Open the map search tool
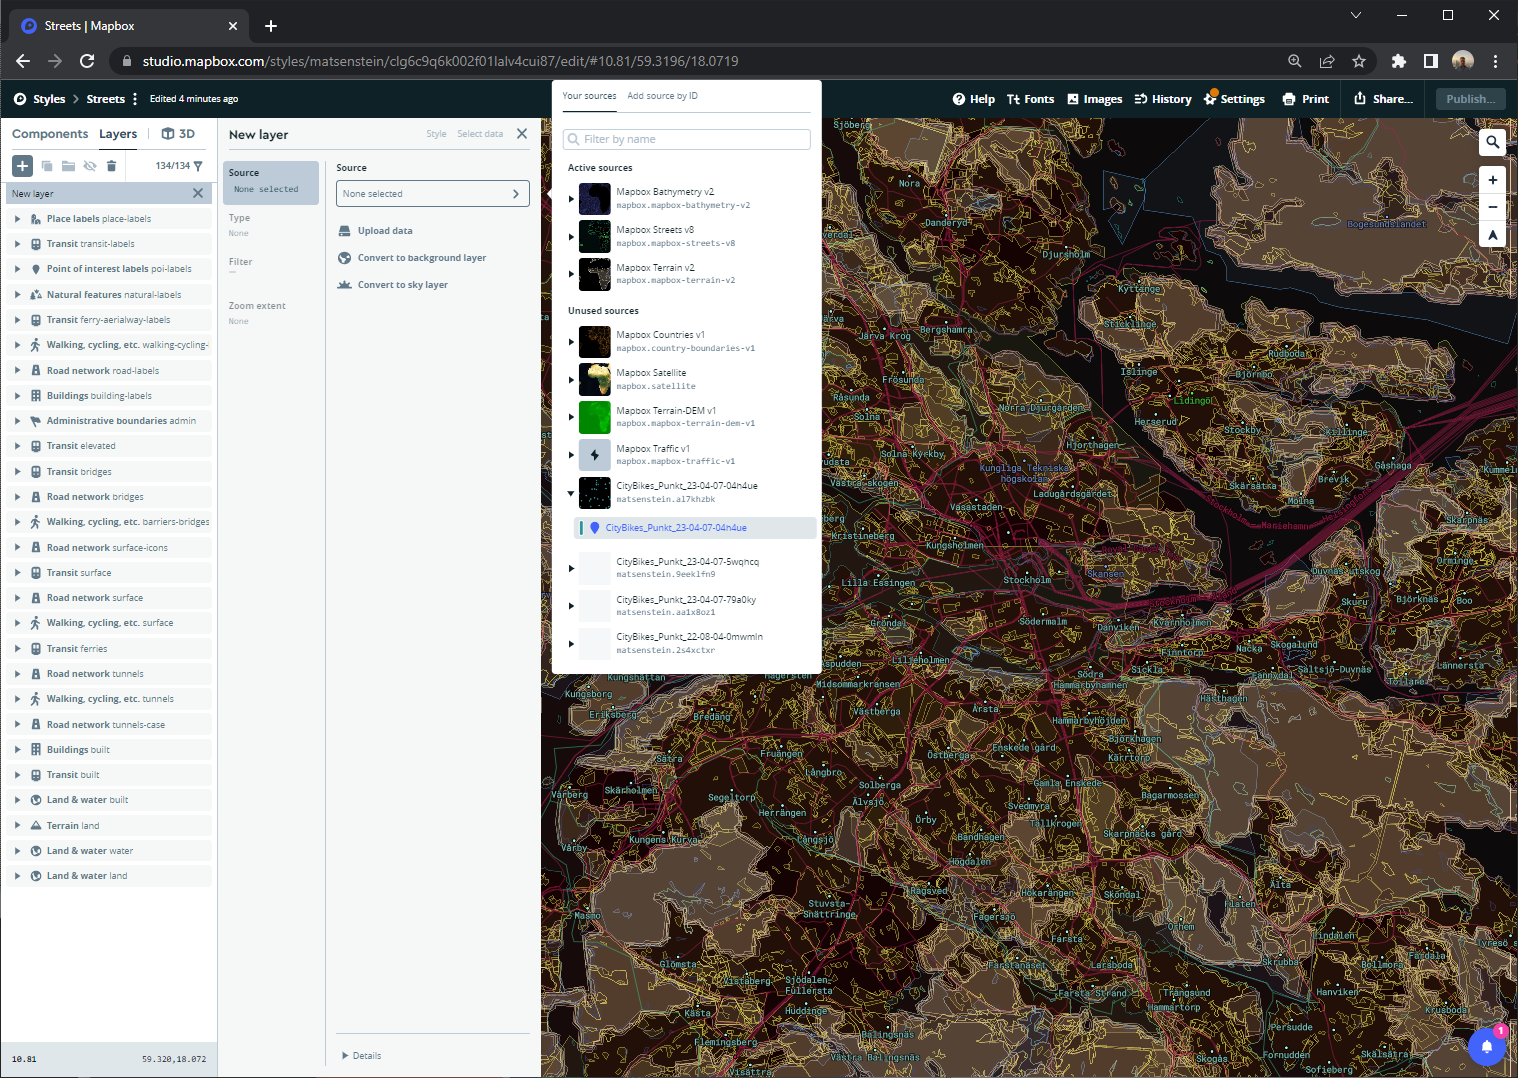 click(x=1492, y=142)
